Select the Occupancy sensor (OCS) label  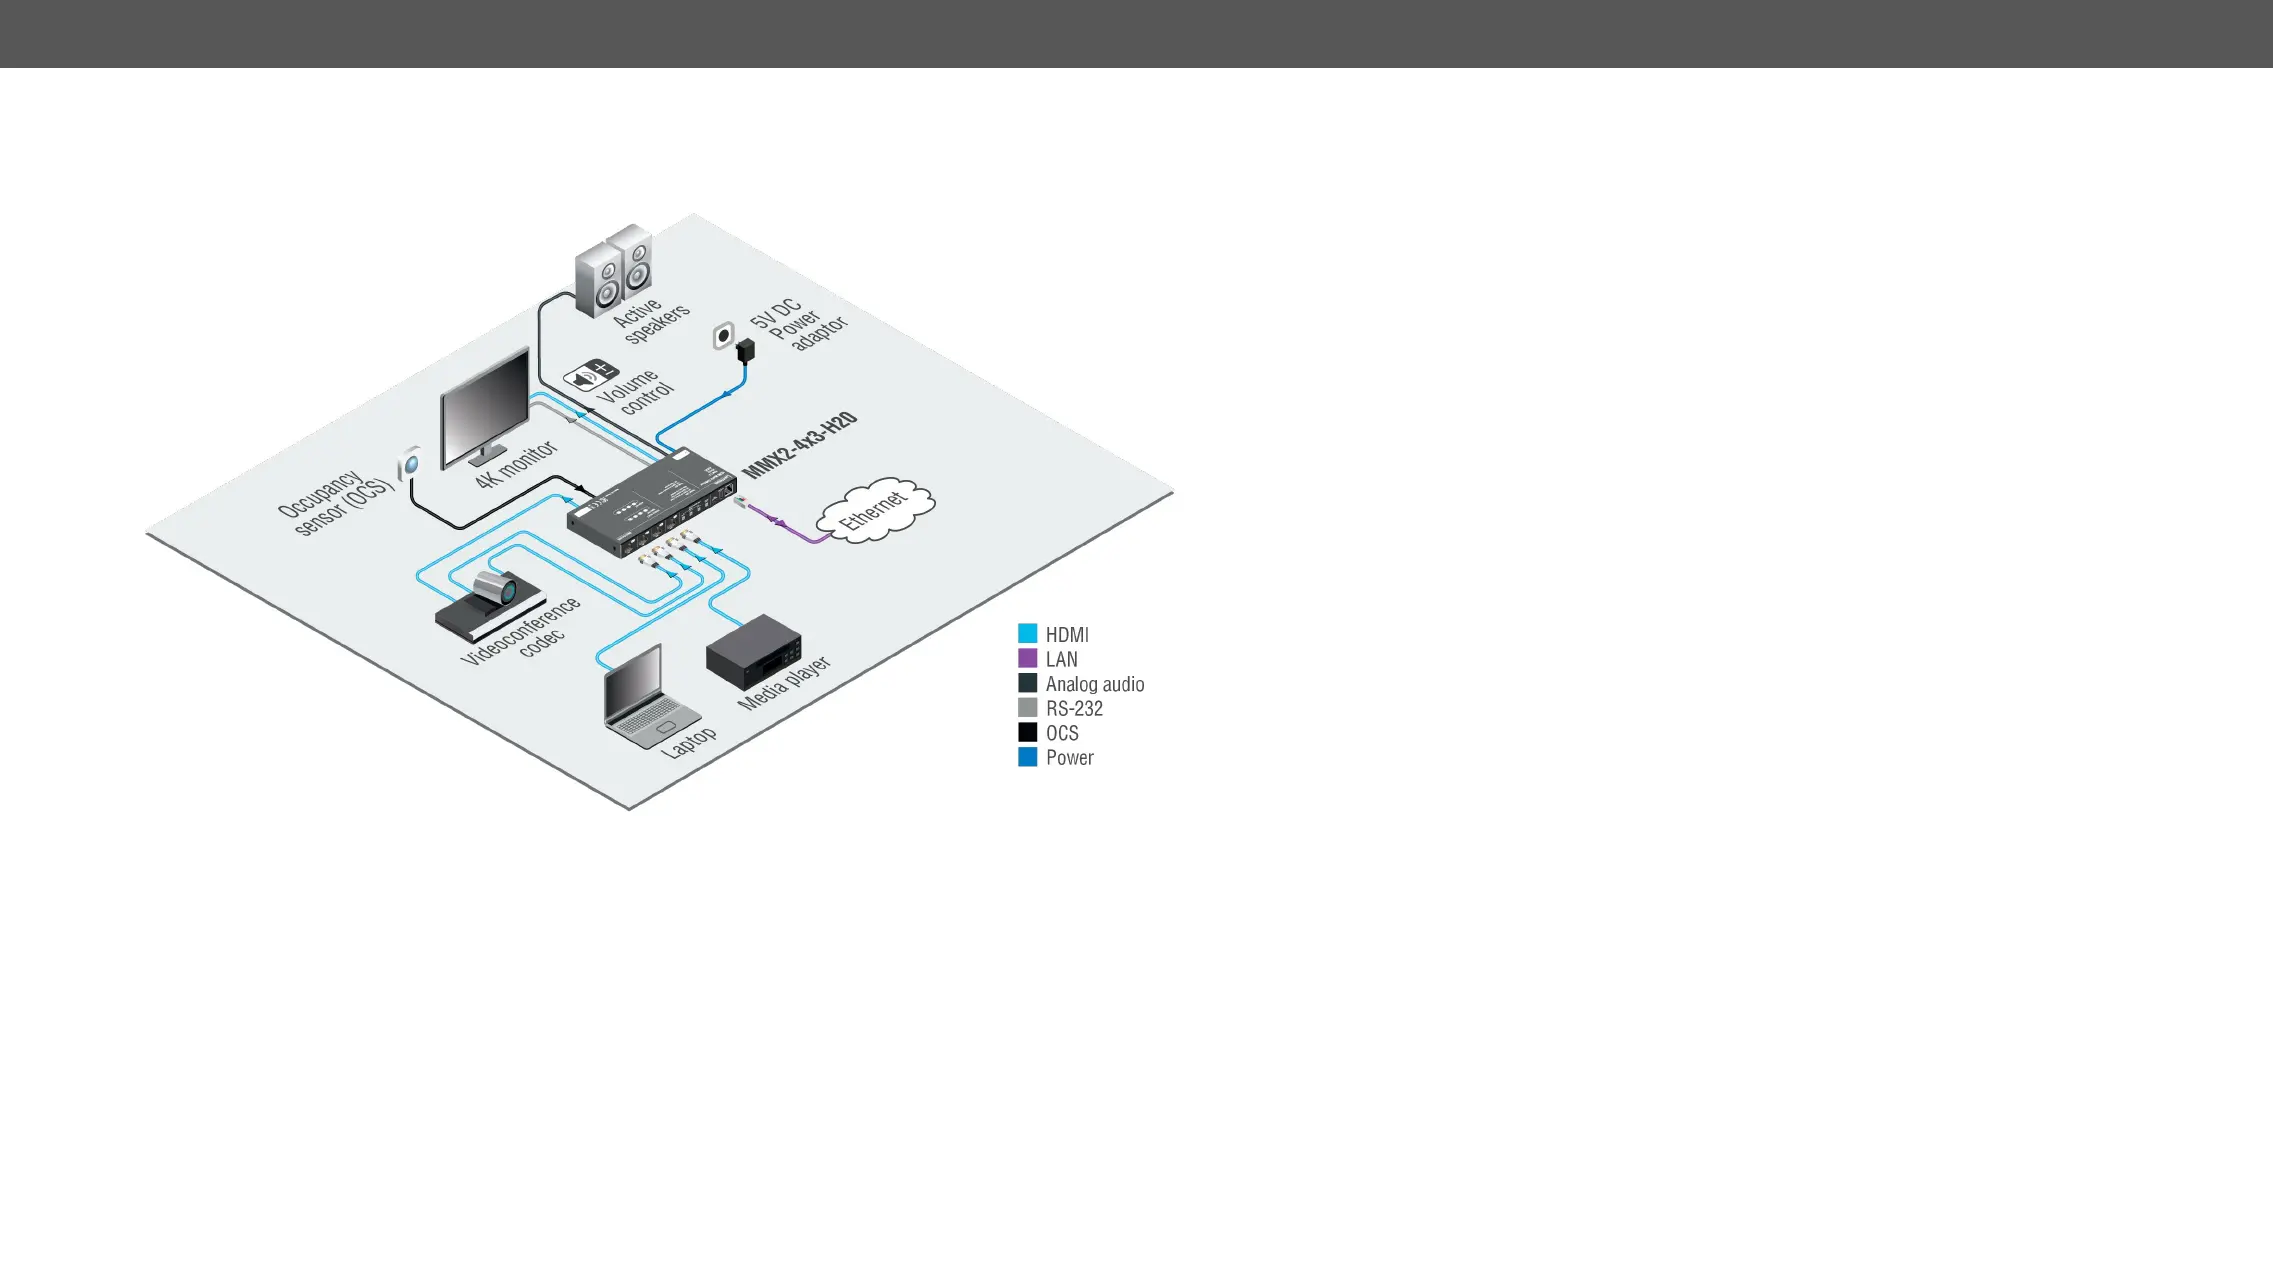[336, 502]
